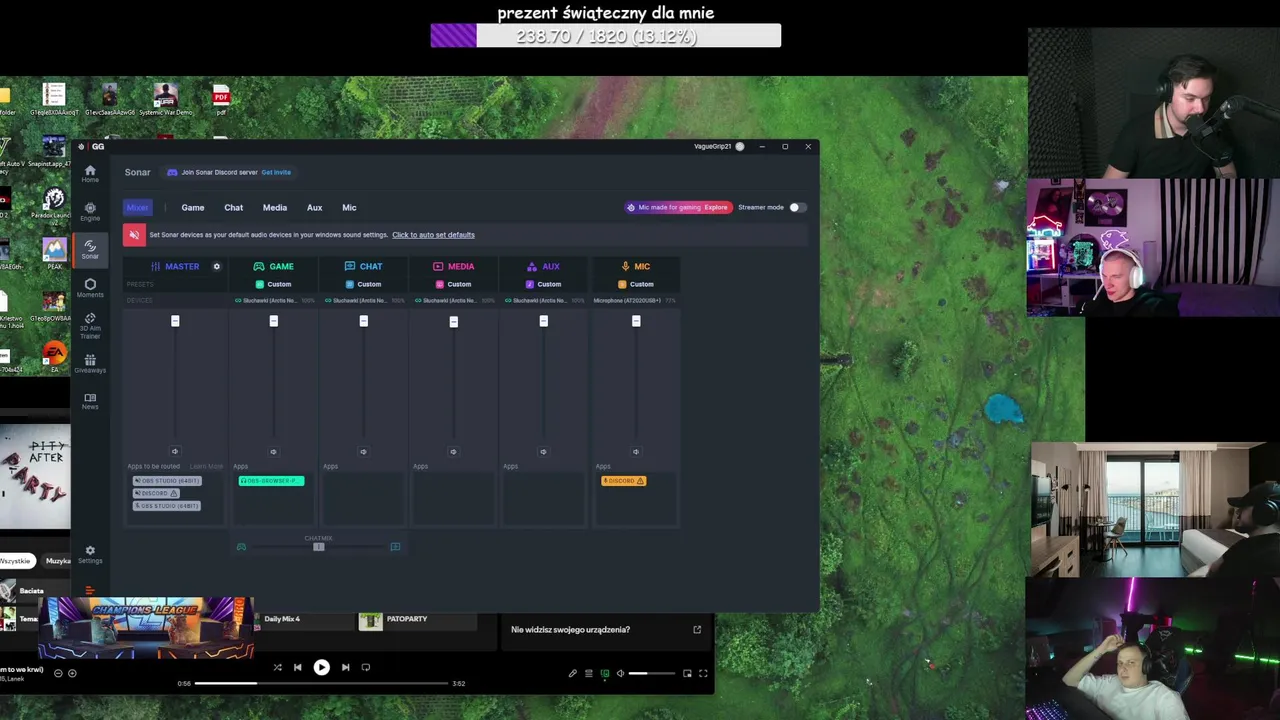
Task: Toggle Streamer mode switch
Action: pos(796,207)
